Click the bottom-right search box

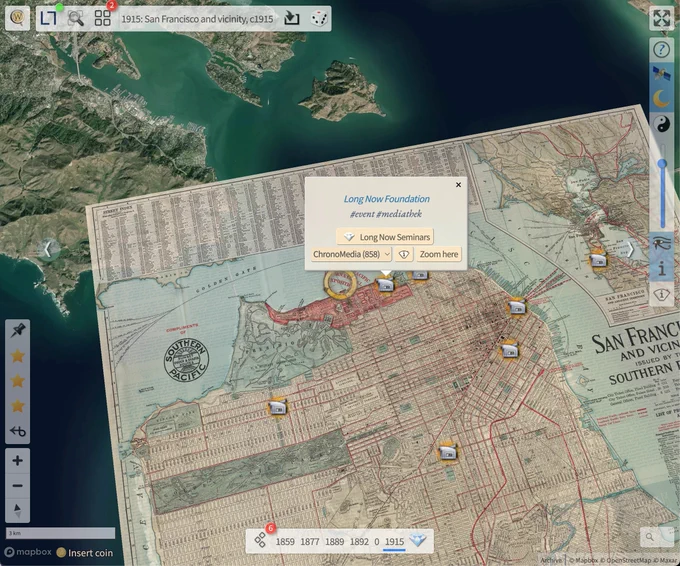coord(657,537)
